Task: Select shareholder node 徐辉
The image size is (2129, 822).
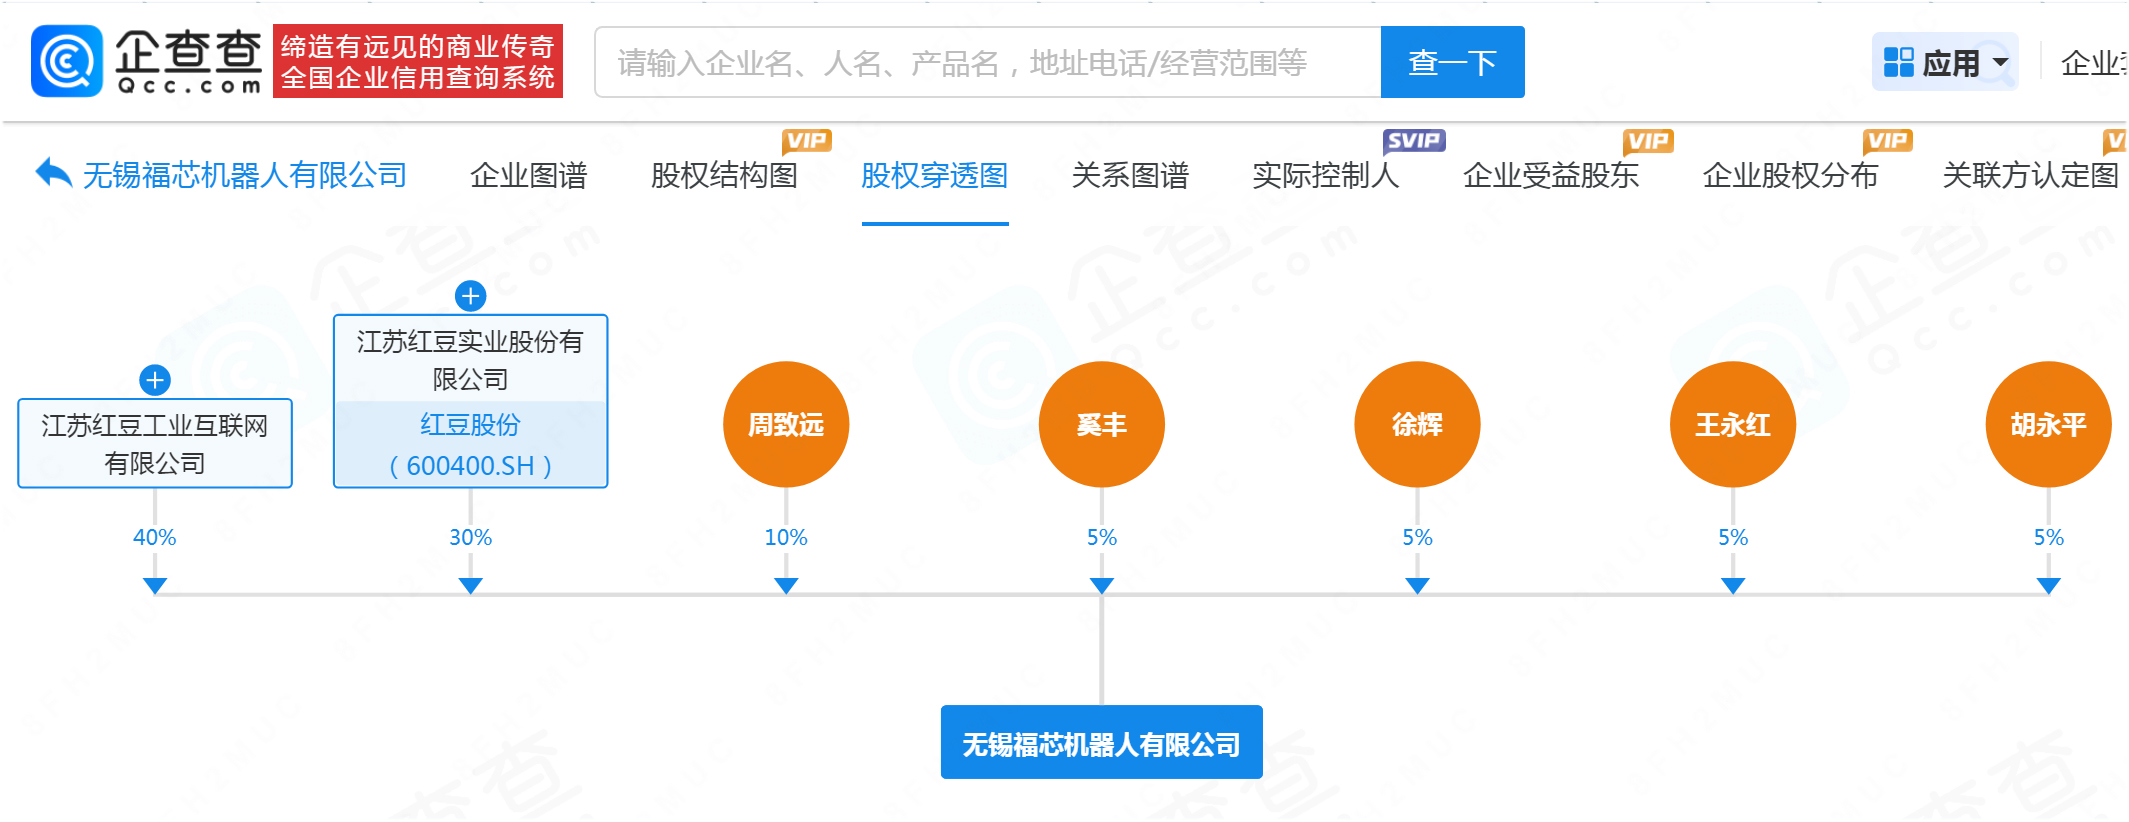Action: [1417, 424]
